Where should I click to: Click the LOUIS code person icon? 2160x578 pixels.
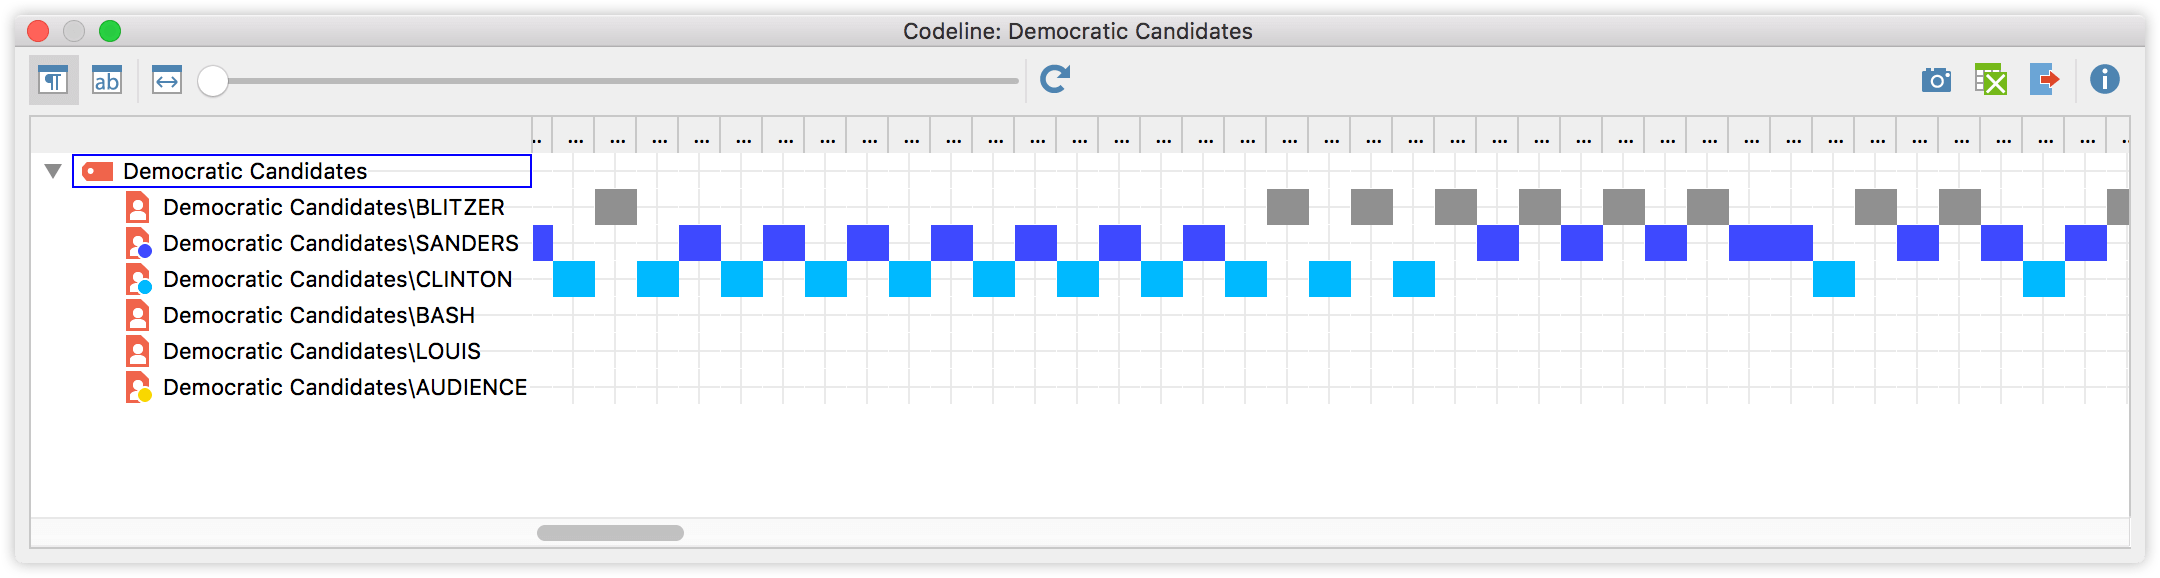138,351
